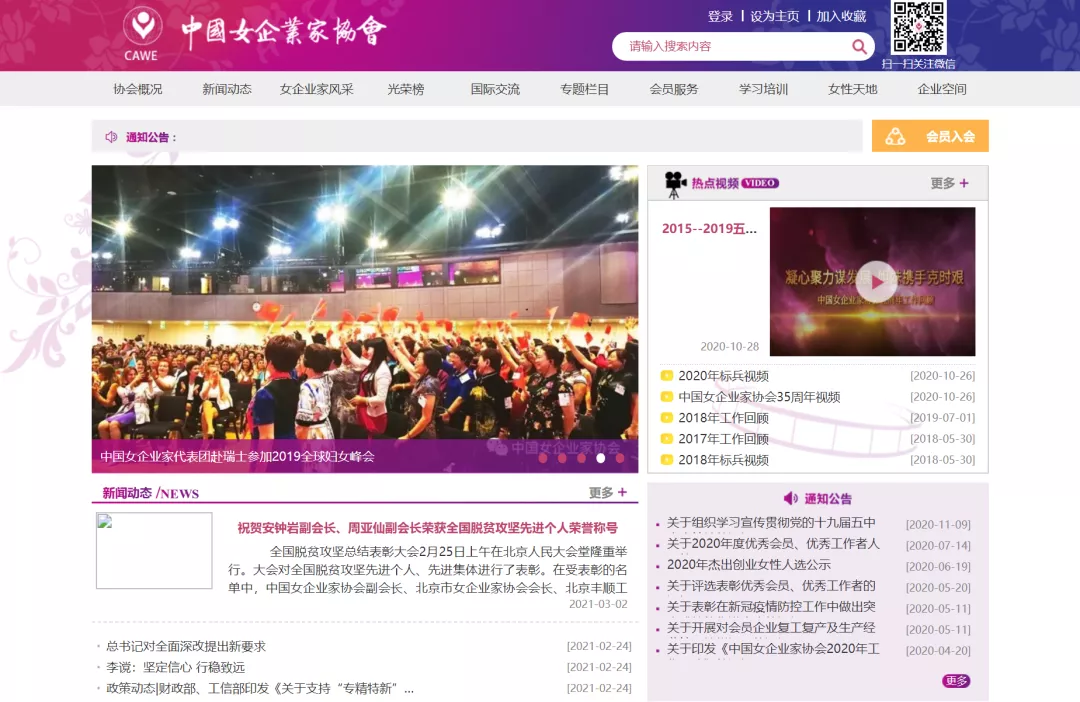Click the 会员入会 button
Screen dimensions: 1080x702
pos(930,136)
